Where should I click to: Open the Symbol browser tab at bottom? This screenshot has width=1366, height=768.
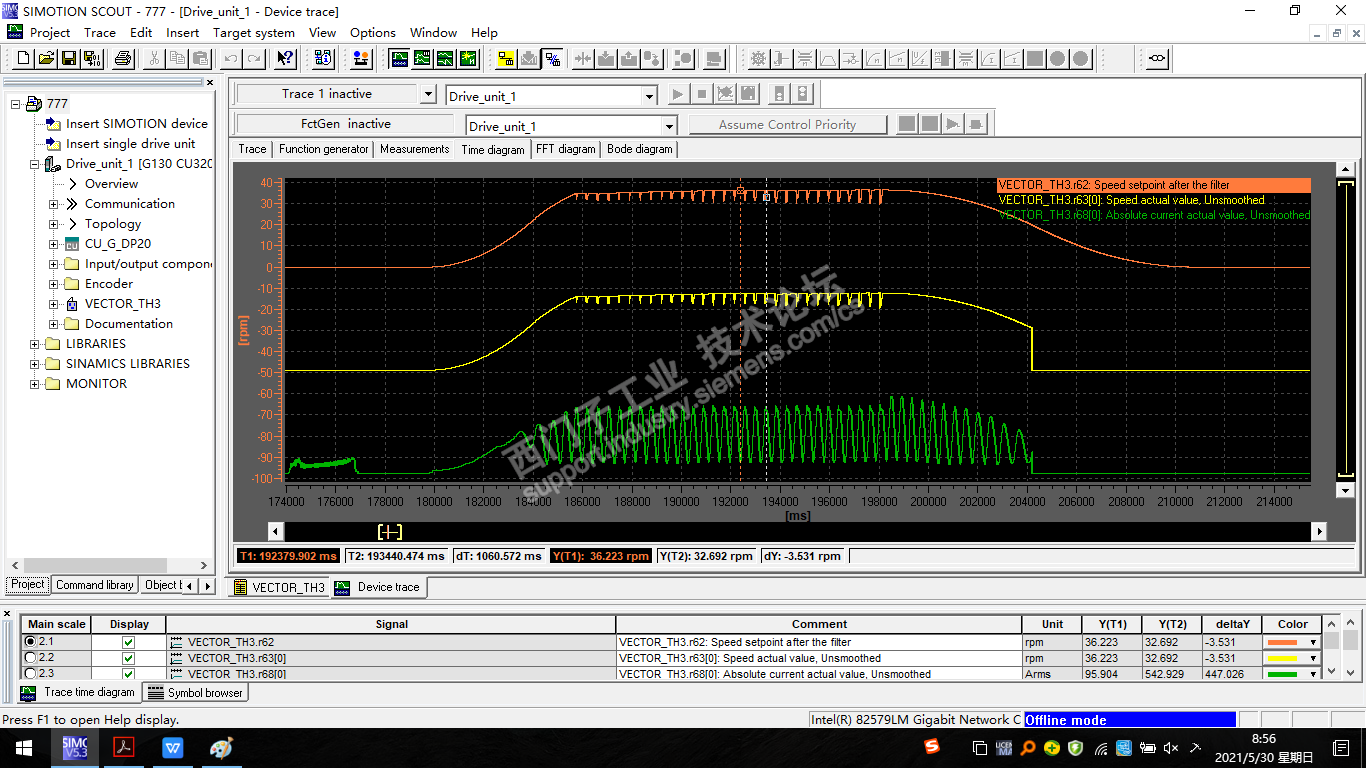coord(196,692)
